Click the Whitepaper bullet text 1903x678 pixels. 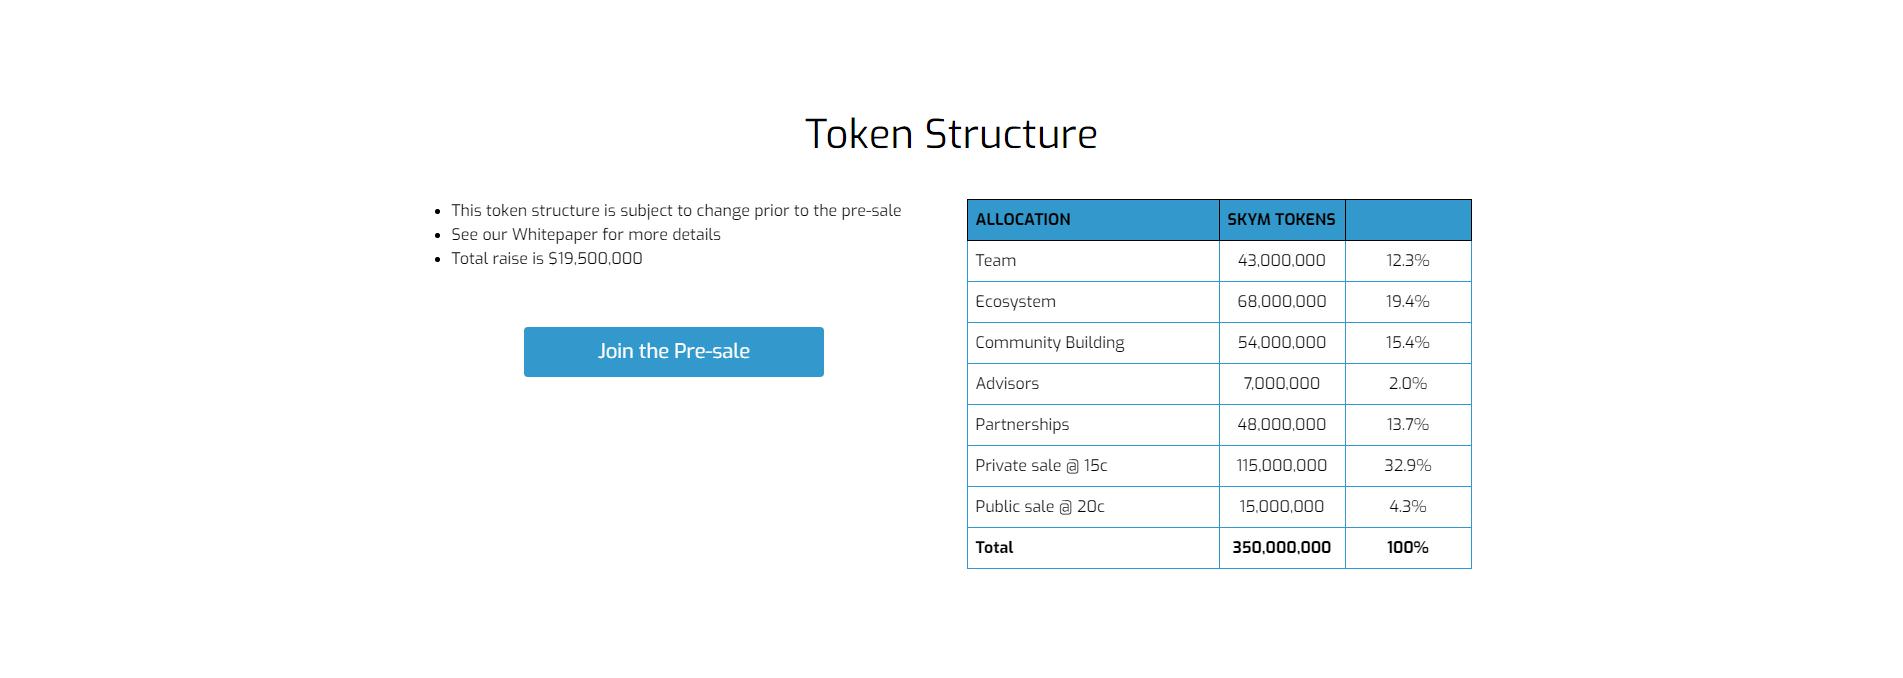[586, 235]
